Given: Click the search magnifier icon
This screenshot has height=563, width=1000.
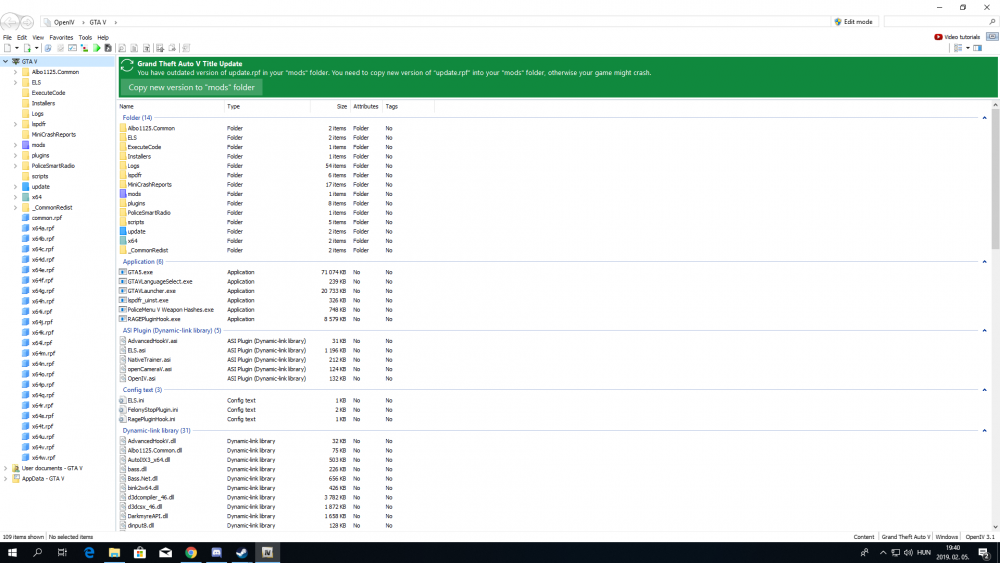Looking at the screenshot, I should [990, 21].
